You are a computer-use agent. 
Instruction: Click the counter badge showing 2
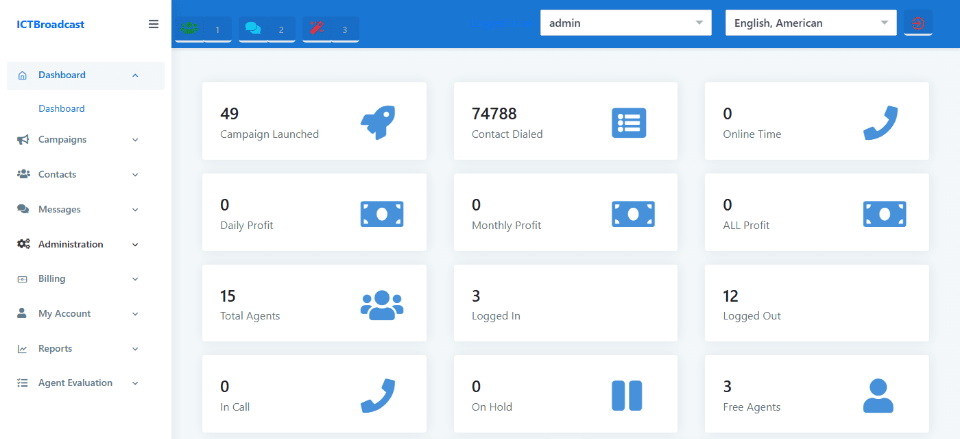click(x=281, y=29)
